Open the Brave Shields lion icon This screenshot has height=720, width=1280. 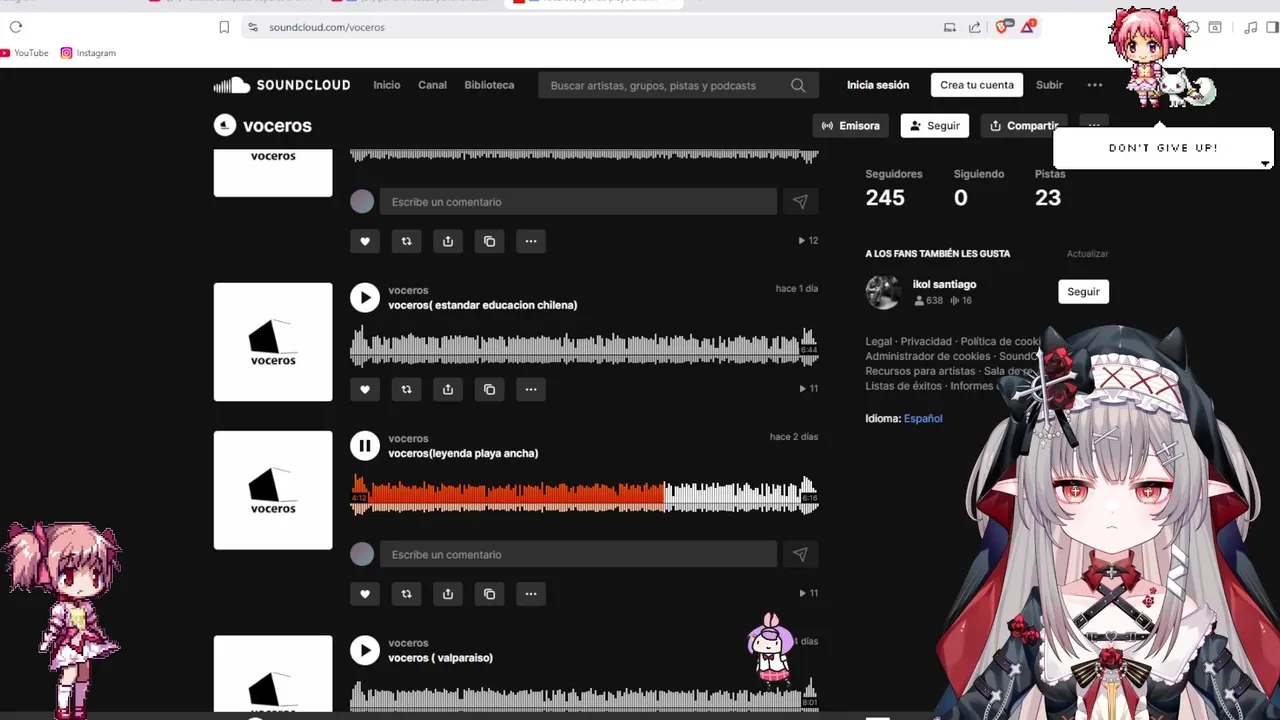(x=1003, y=27)
